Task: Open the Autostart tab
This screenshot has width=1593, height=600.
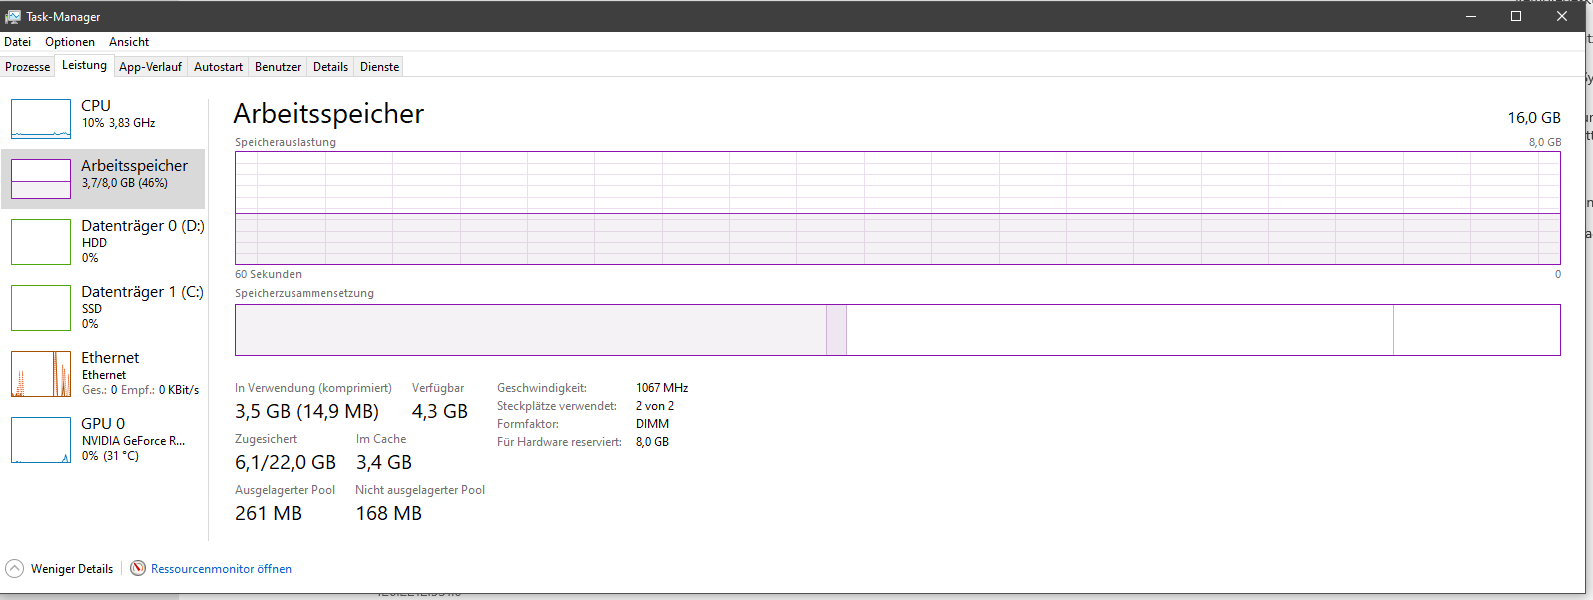Action: tap(218, 67)
